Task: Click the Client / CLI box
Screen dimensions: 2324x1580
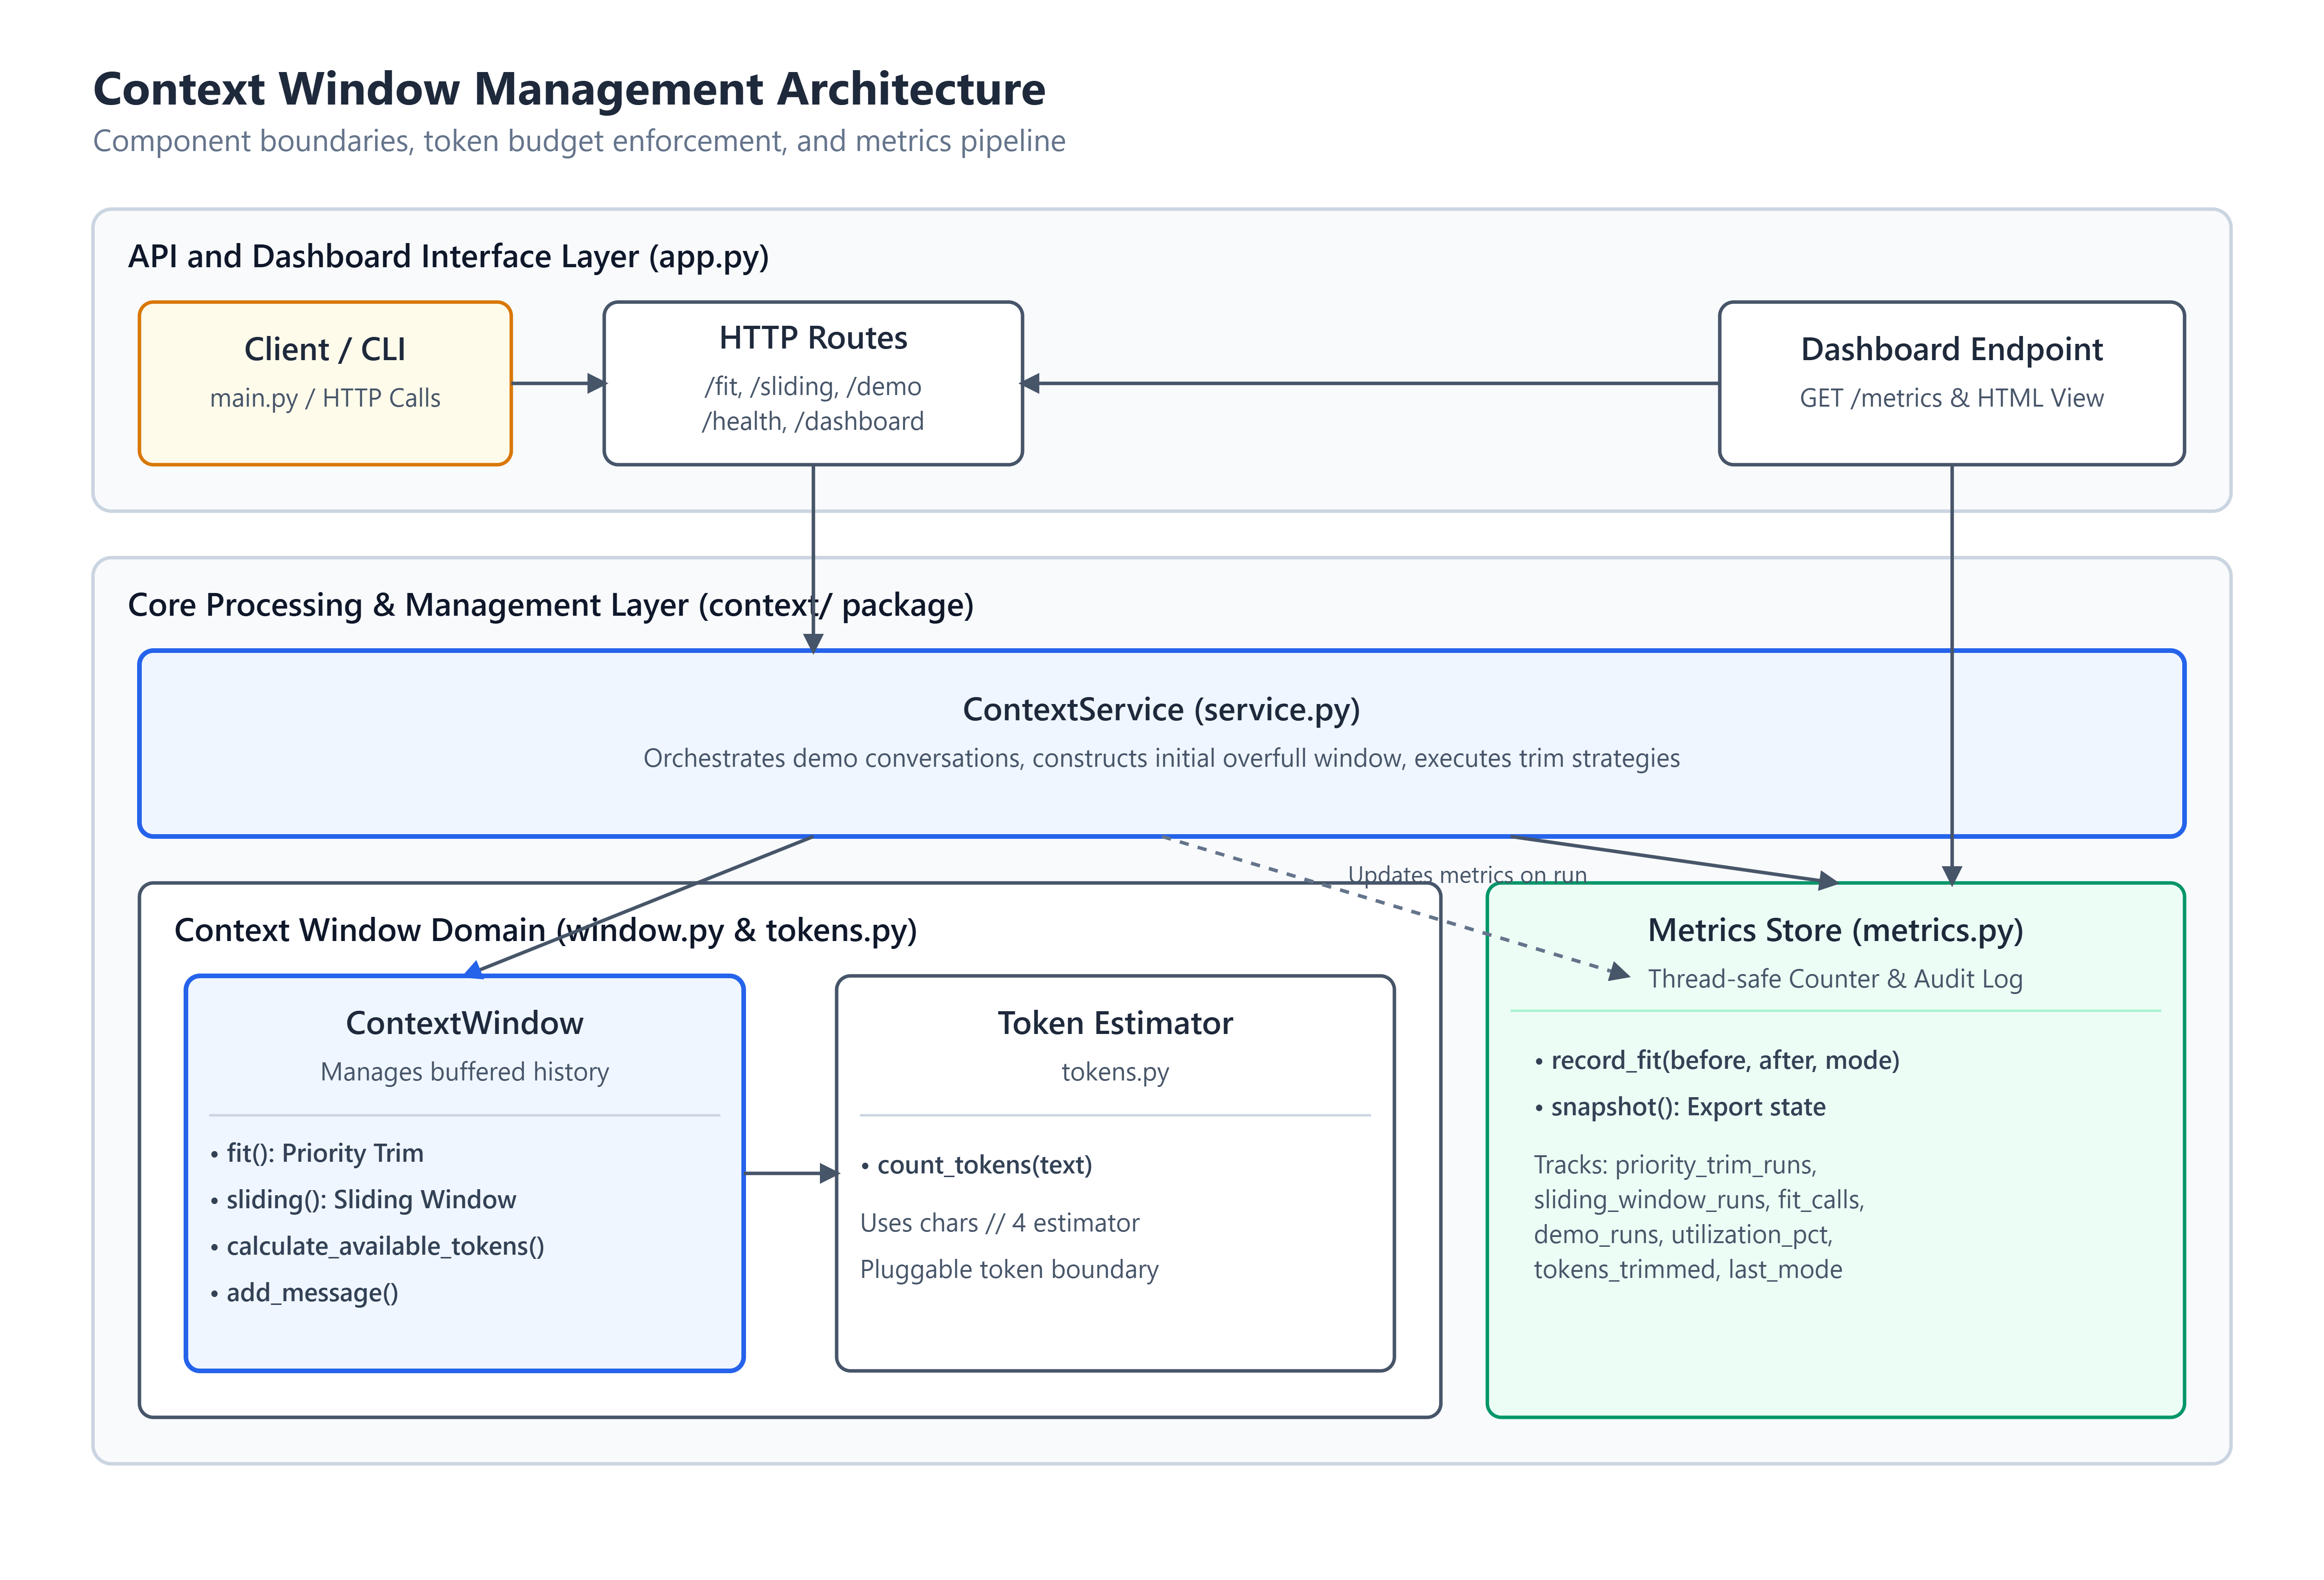Action: (325, 383)
